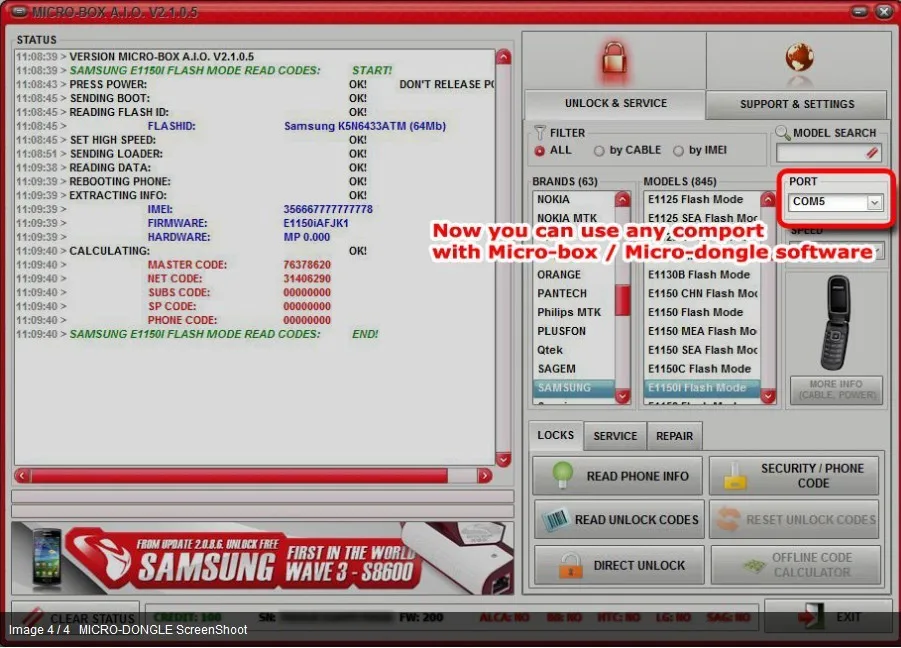Click the model search magnifier icon
This screenshot has width=901, height=648.
point(782,133)
